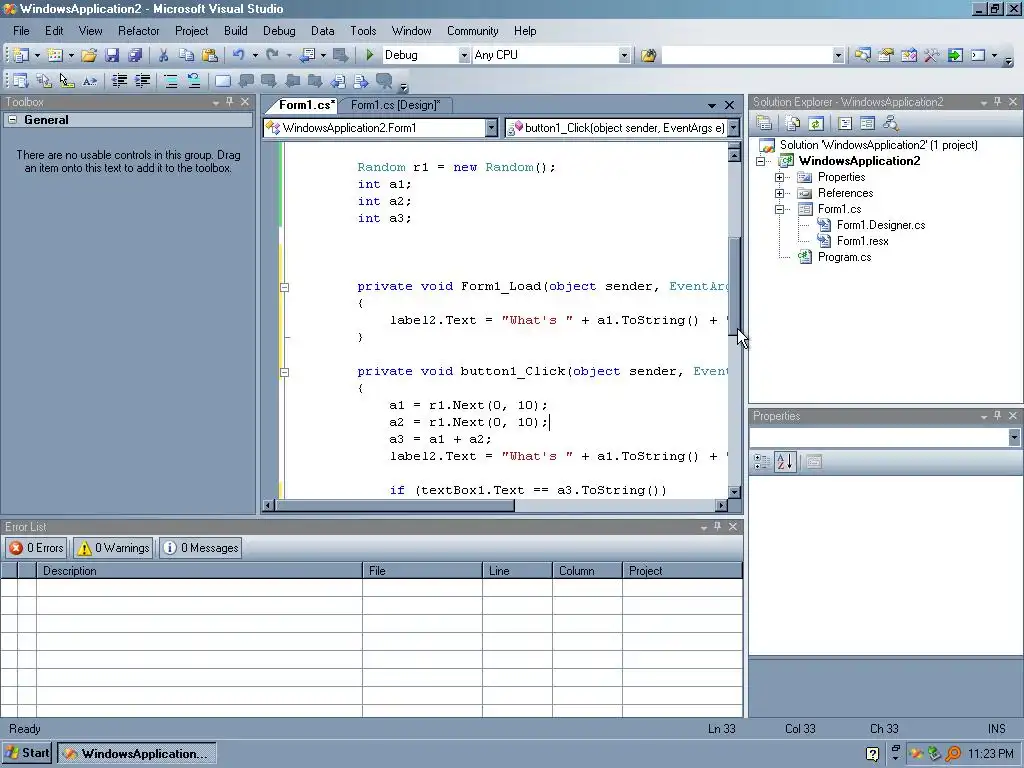Toggle auto-hide pin on Properties panel

(997, 416)
